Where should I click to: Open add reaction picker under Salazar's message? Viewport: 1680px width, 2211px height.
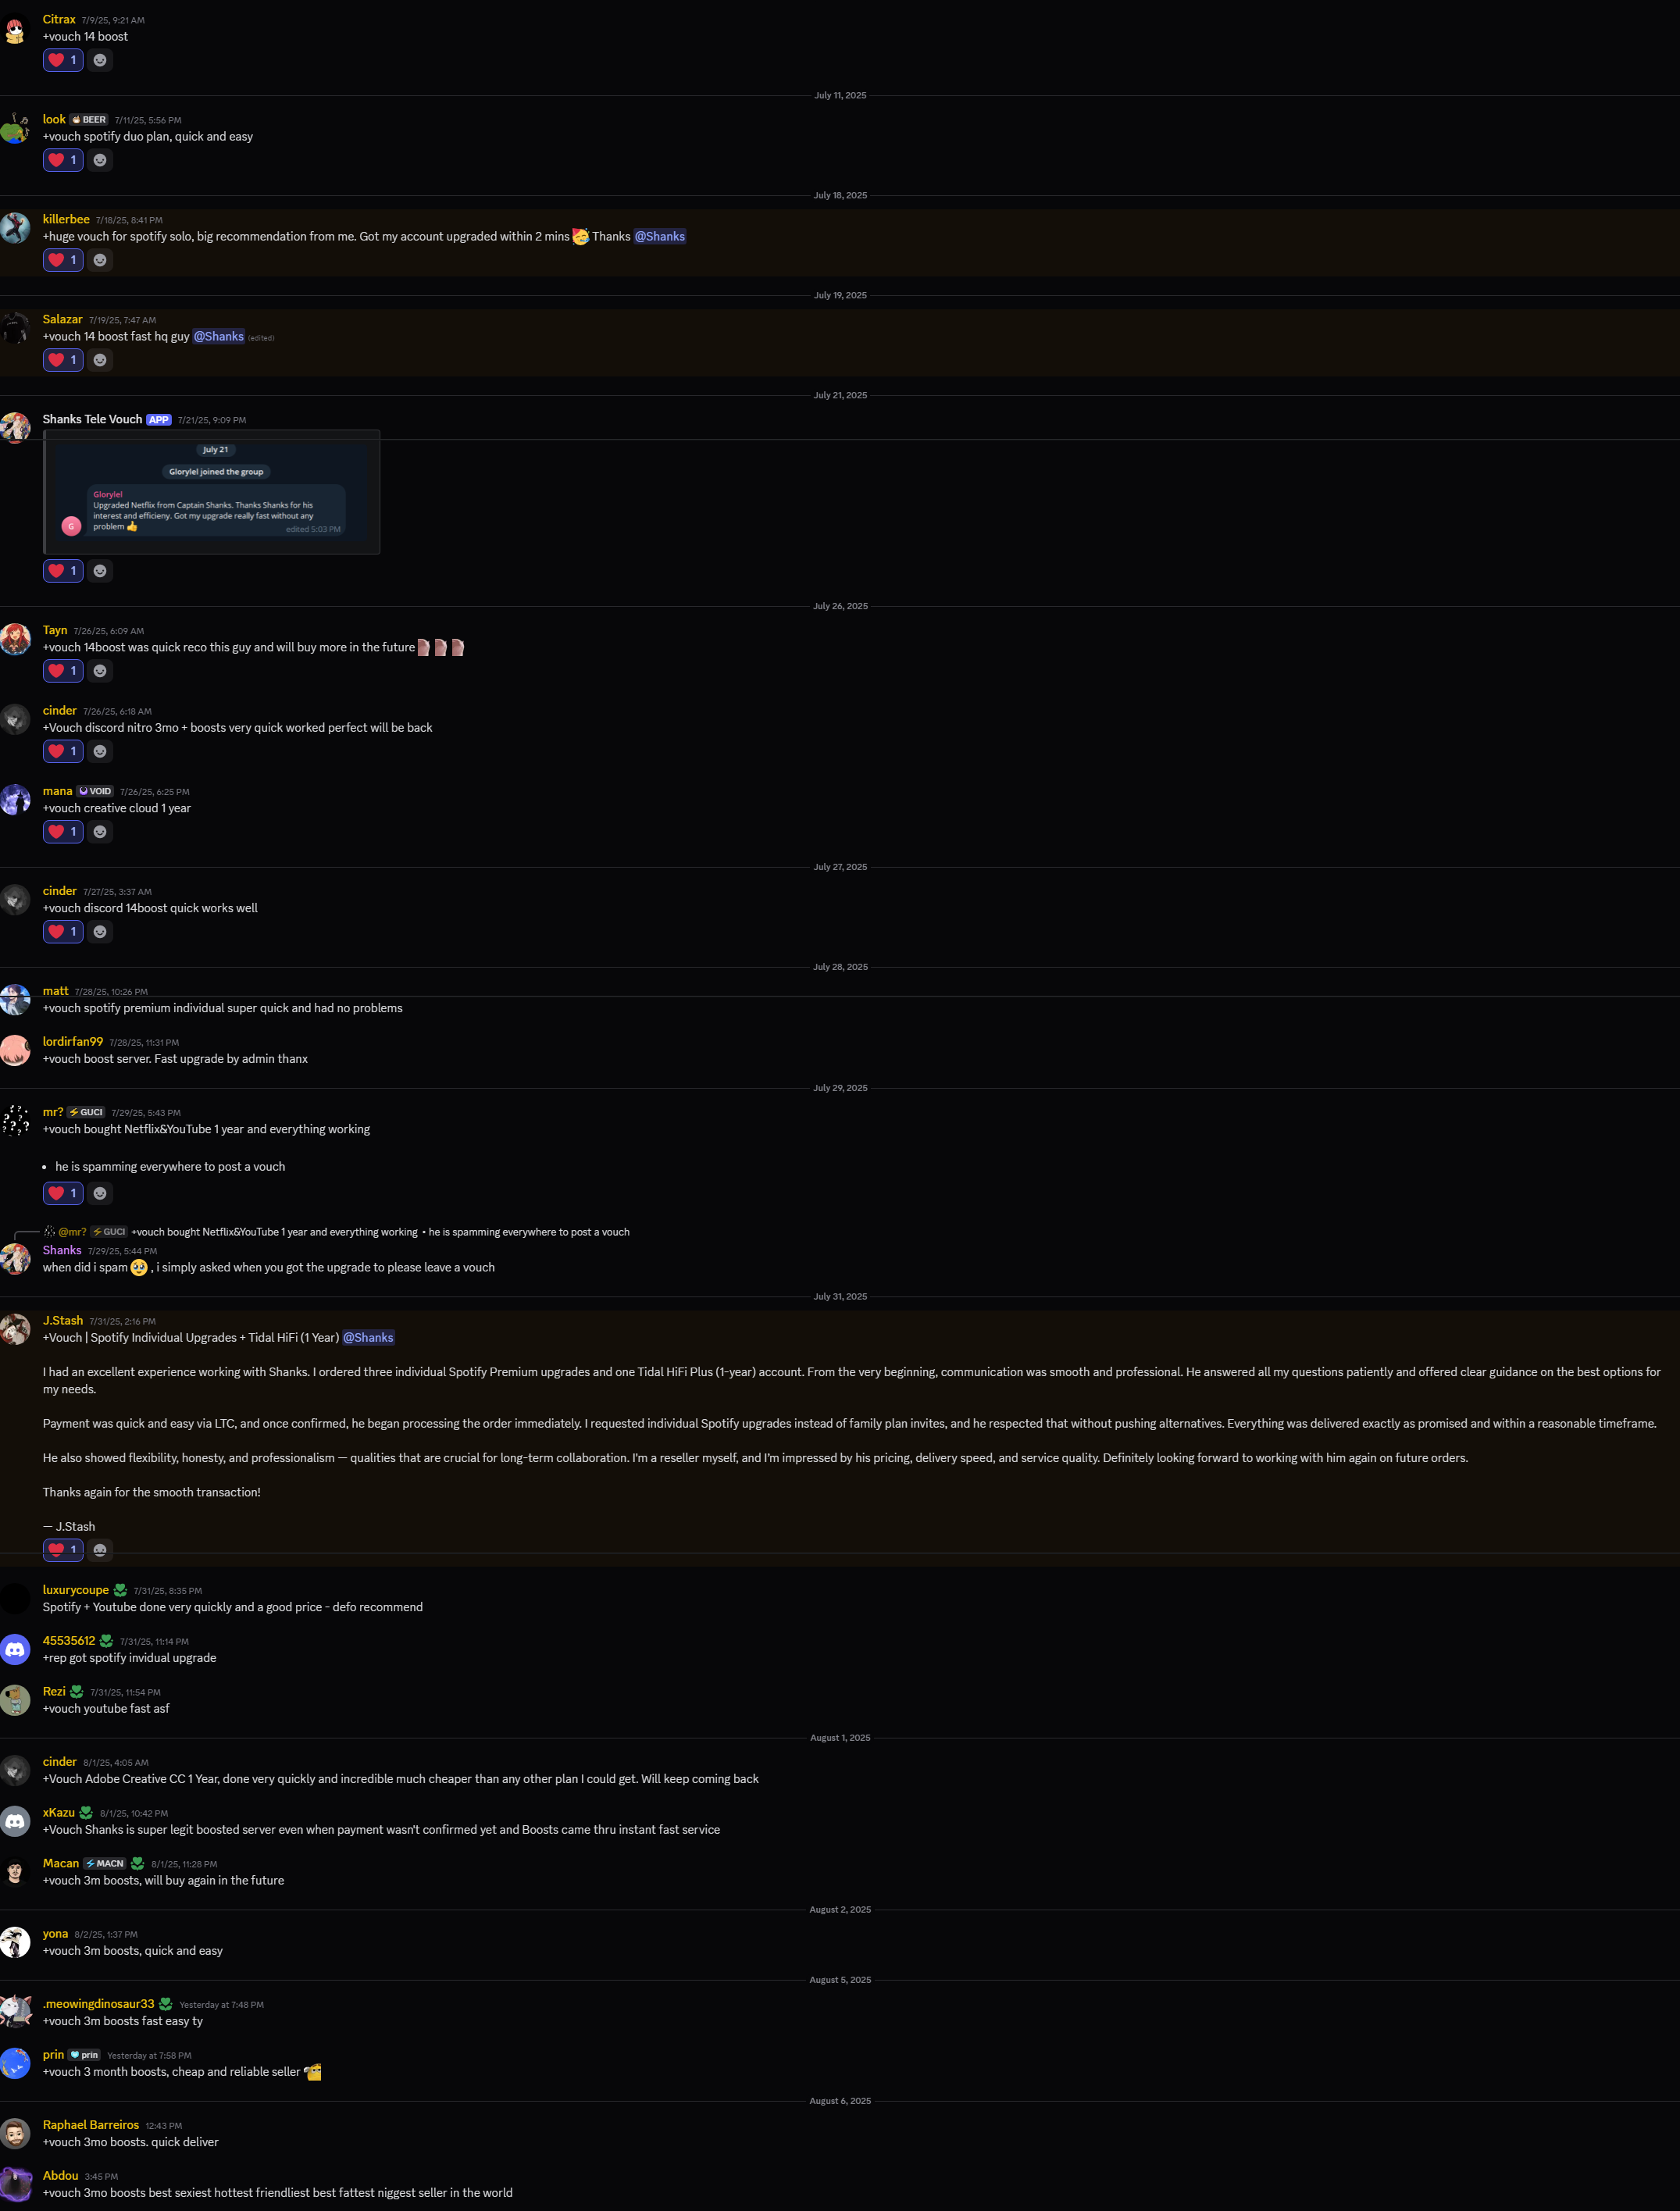click(x=100, y=360)
